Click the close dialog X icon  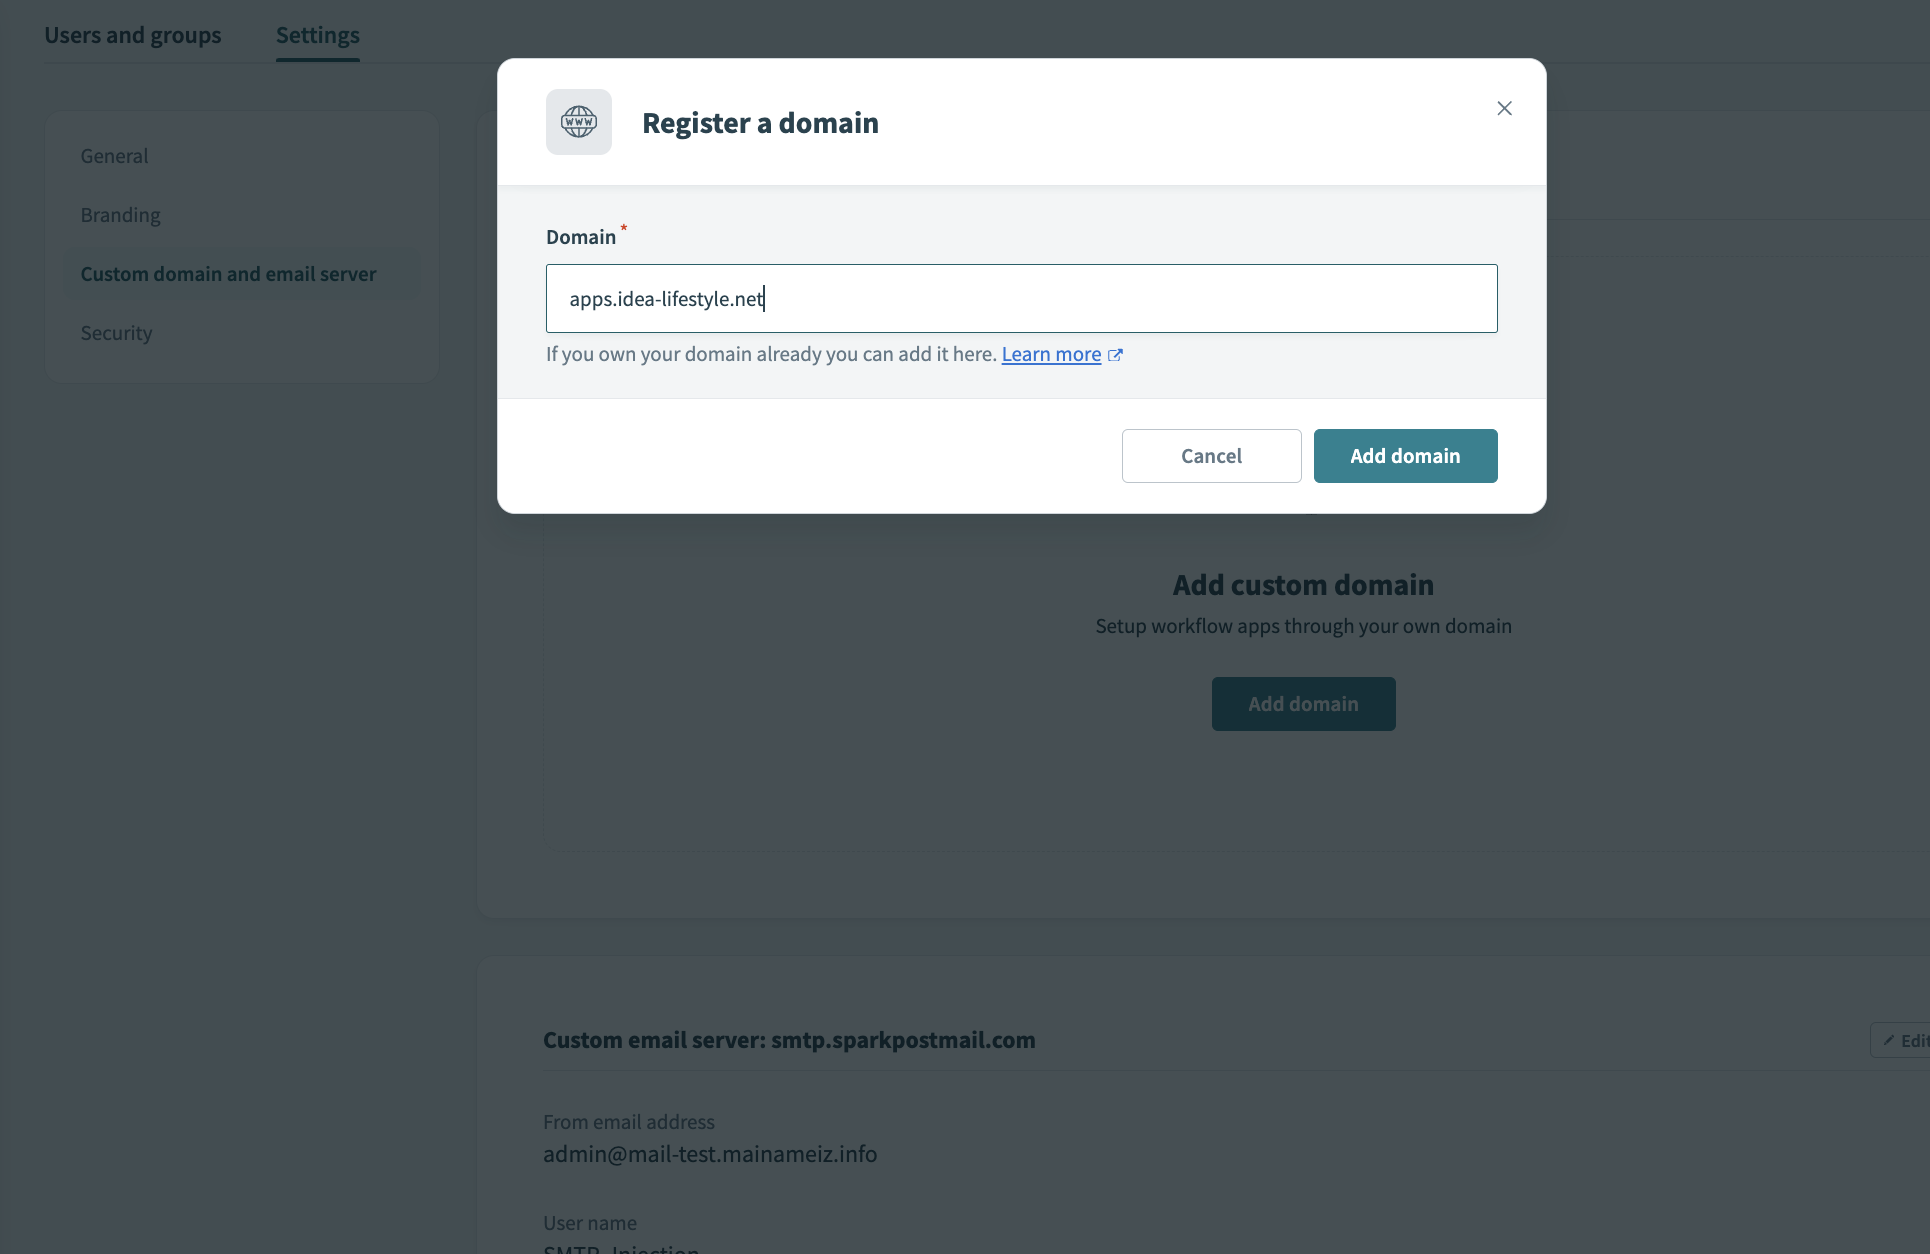(1504, 108)
